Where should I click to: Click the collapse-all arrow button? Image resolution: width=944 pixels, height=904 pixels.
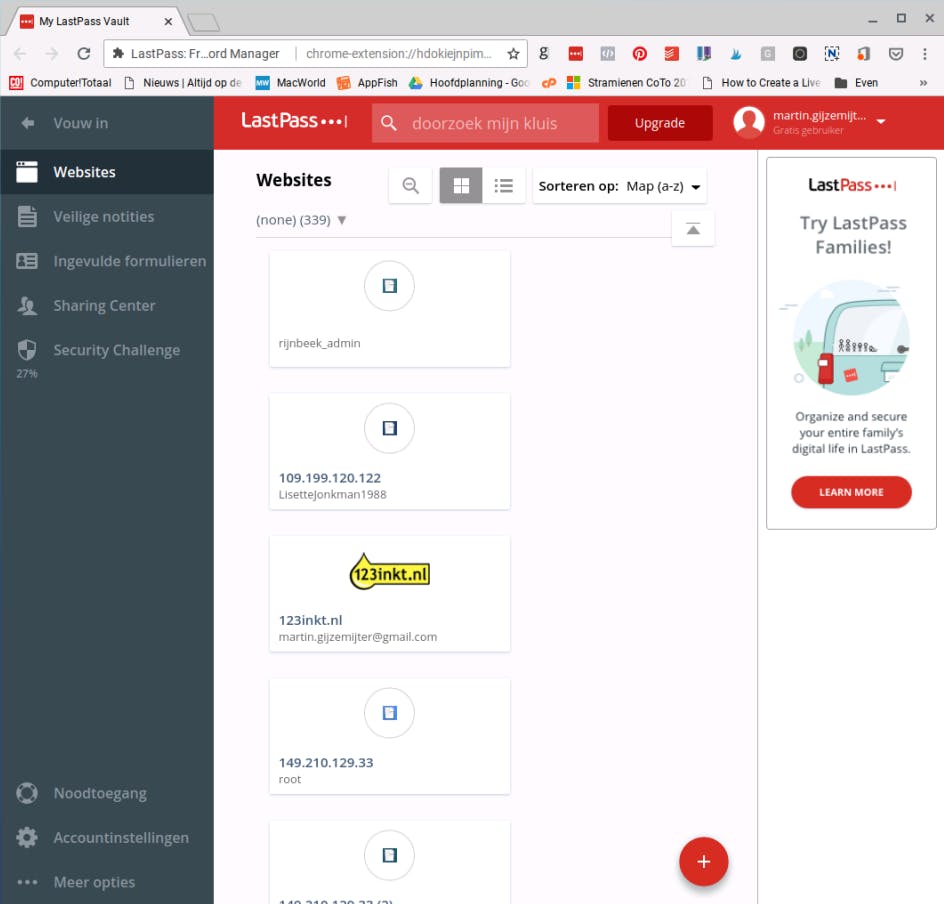pyautogui.click(x=693, y=229)
